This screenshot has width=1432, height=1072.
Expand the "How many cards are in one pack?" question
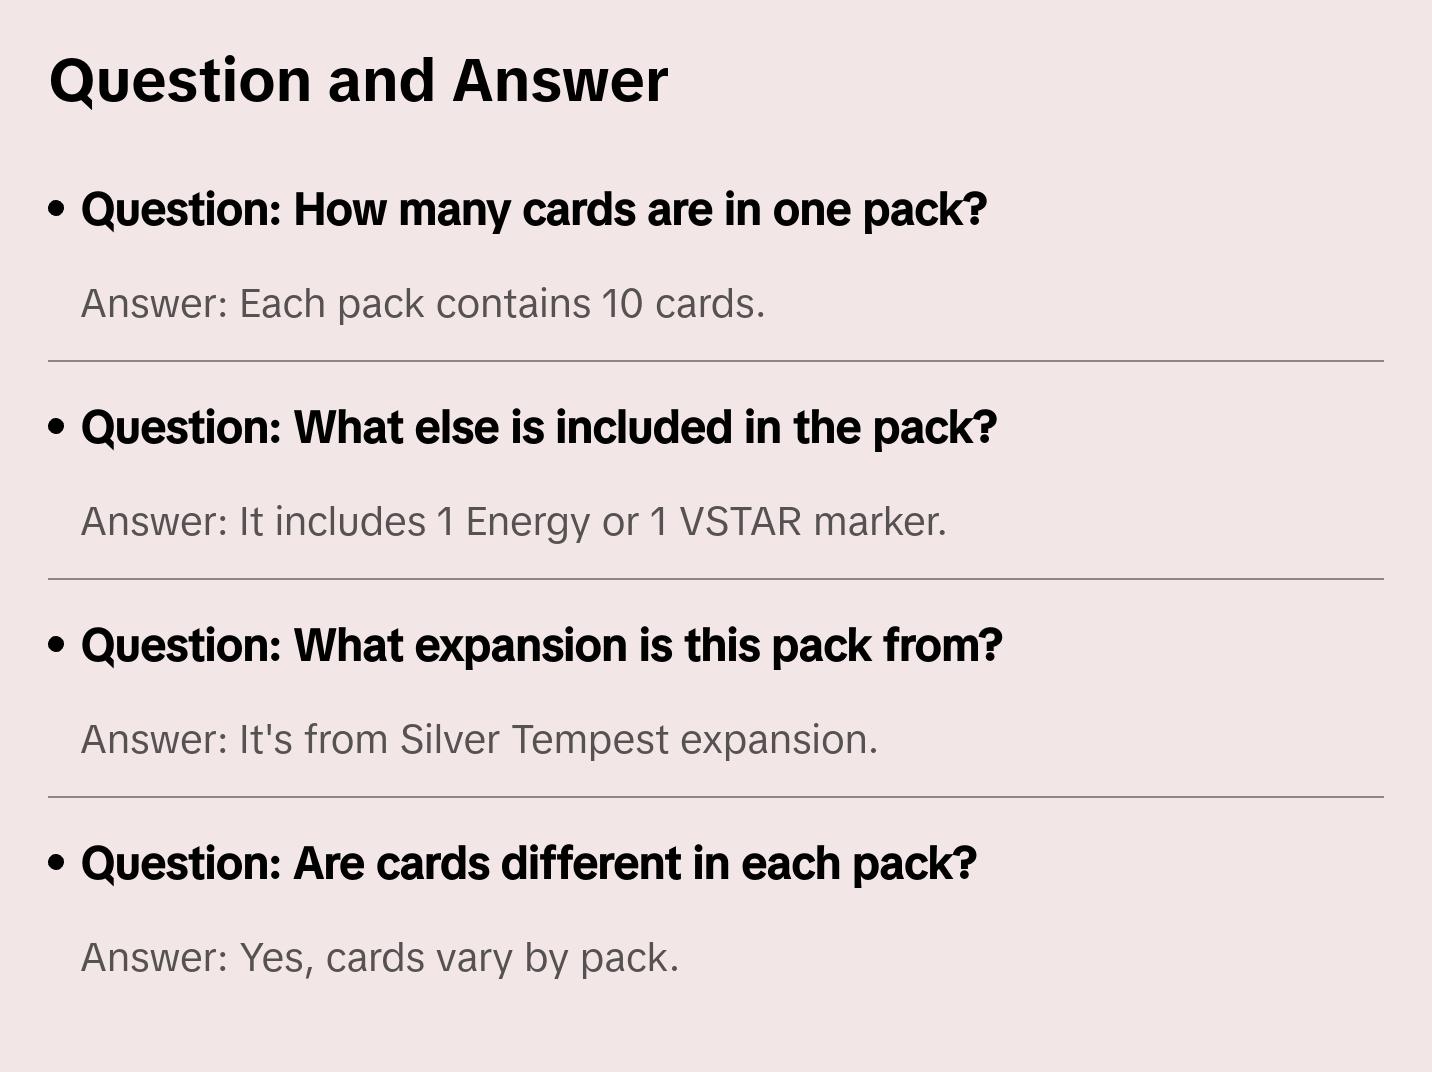tap(534, 210)
